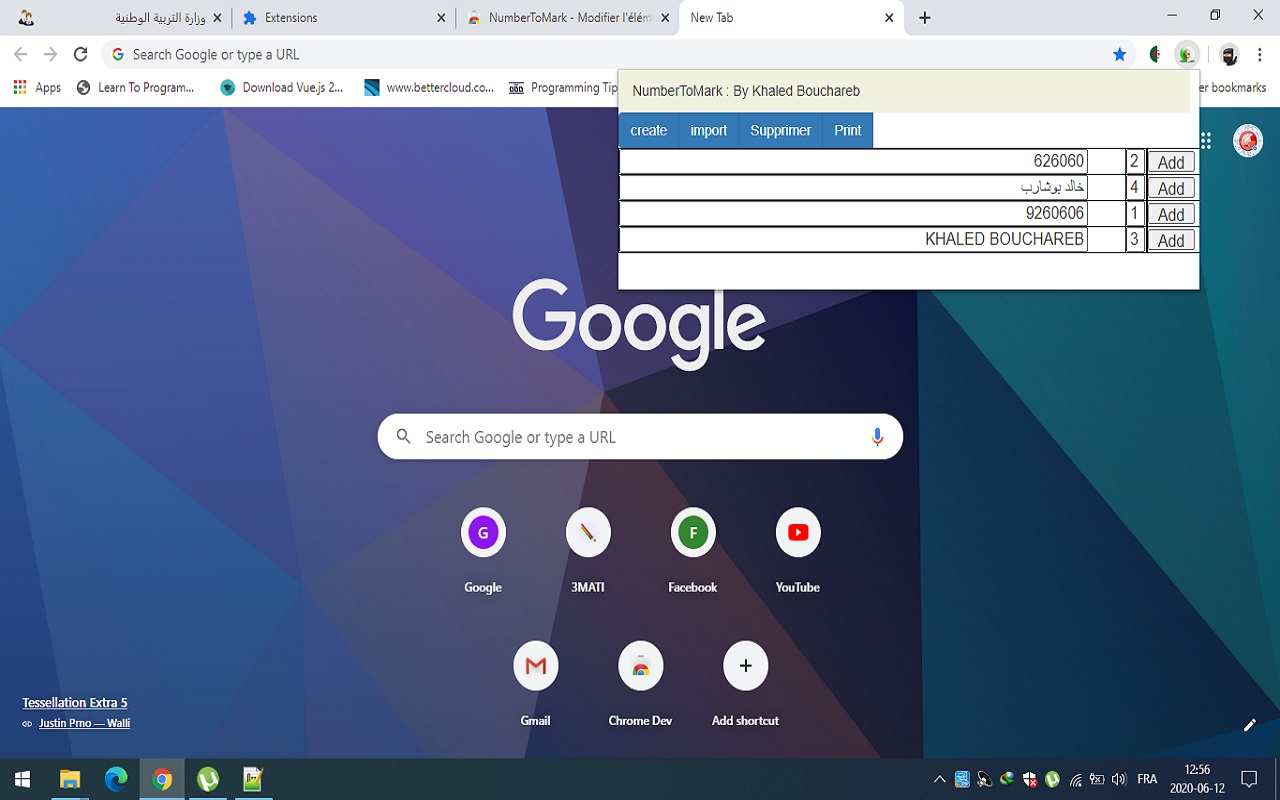Open the NumberToMark extension icon
1280x800 pixels.
[1186, 53]
